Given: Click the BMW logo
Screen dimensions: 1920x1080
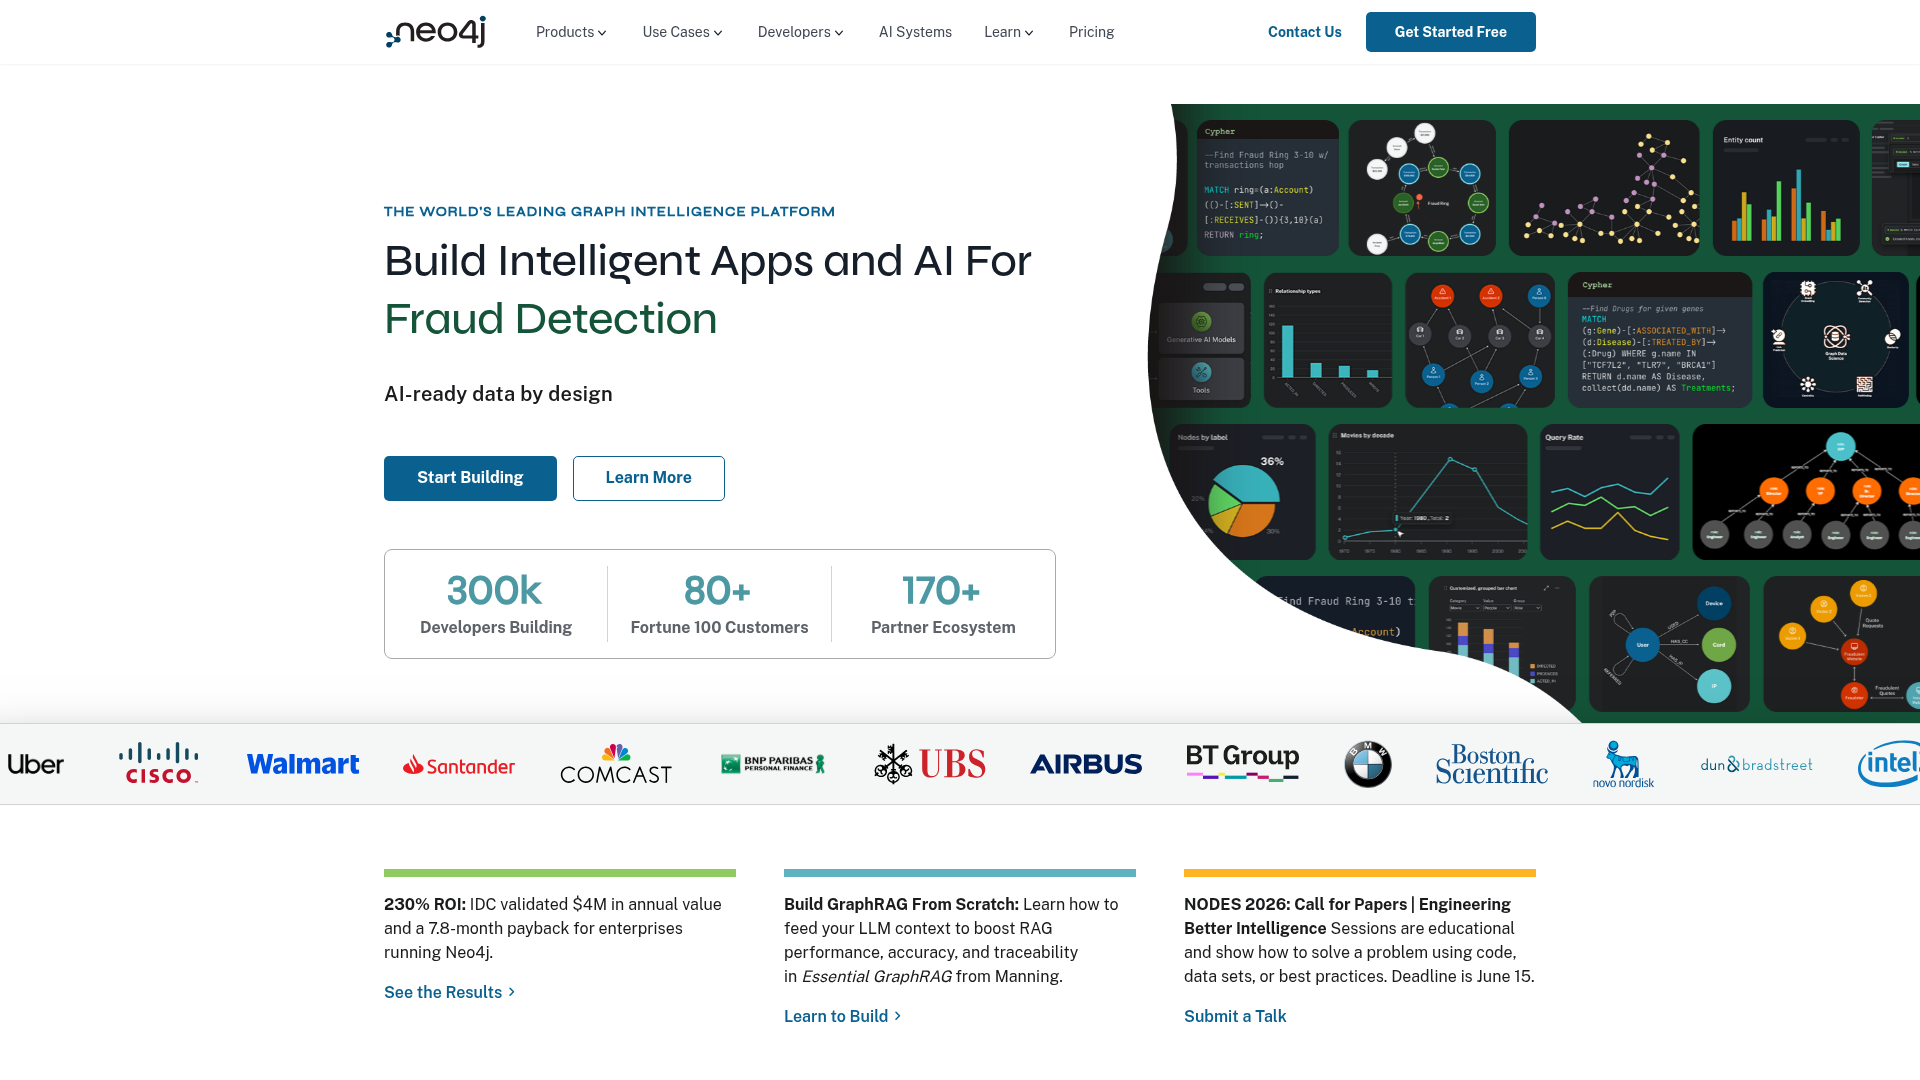Looking at the screenshot, I should [x=1368, y=764].
